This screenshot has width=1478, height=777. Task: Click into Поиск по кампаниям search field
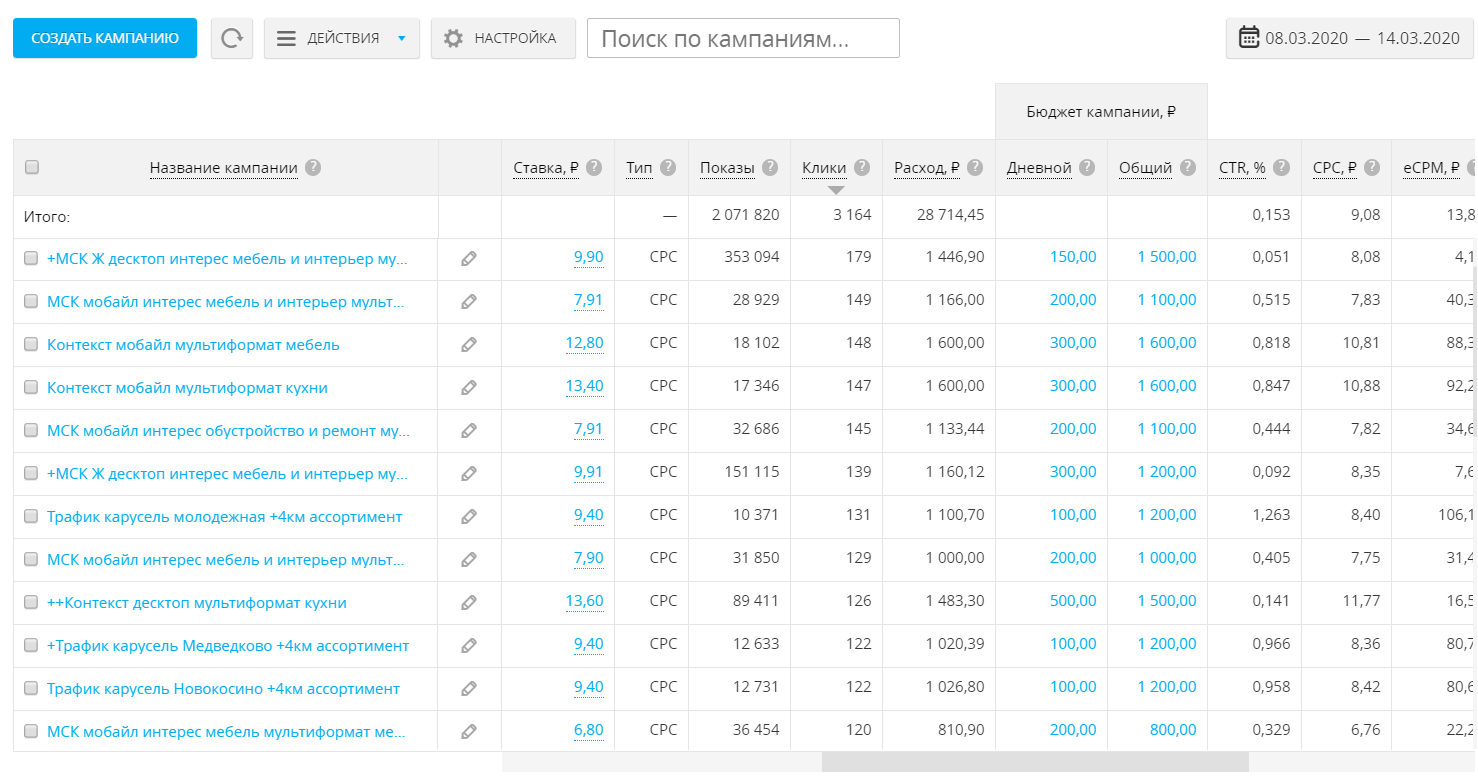743,39
